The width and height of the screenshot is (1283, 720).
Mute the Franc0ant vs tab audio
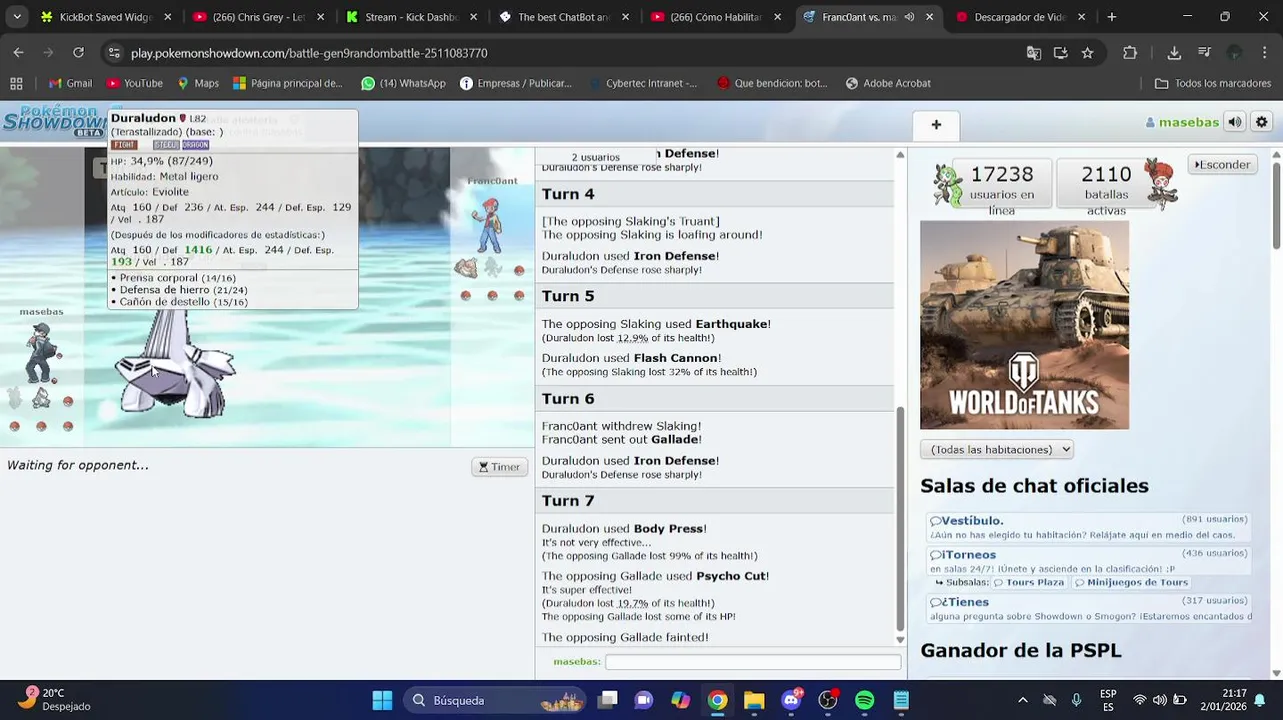(x=909, y=17)
